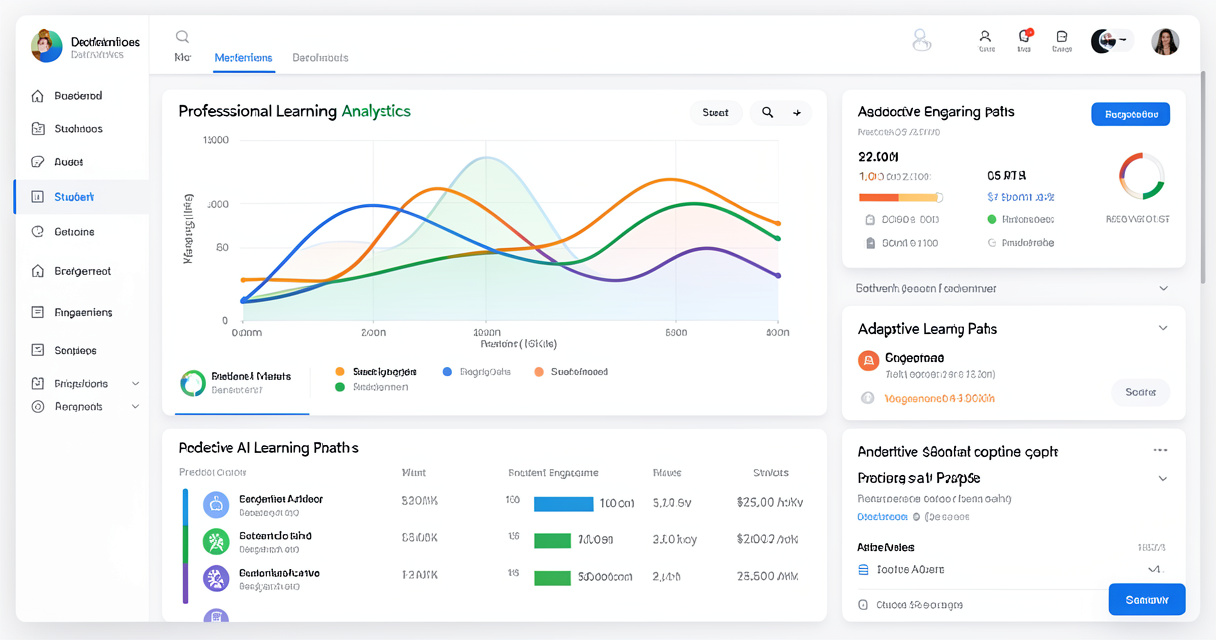Click the "$25,00" value in first table row
Viewport: 1216px width, 640px height.
coord(770,503)
